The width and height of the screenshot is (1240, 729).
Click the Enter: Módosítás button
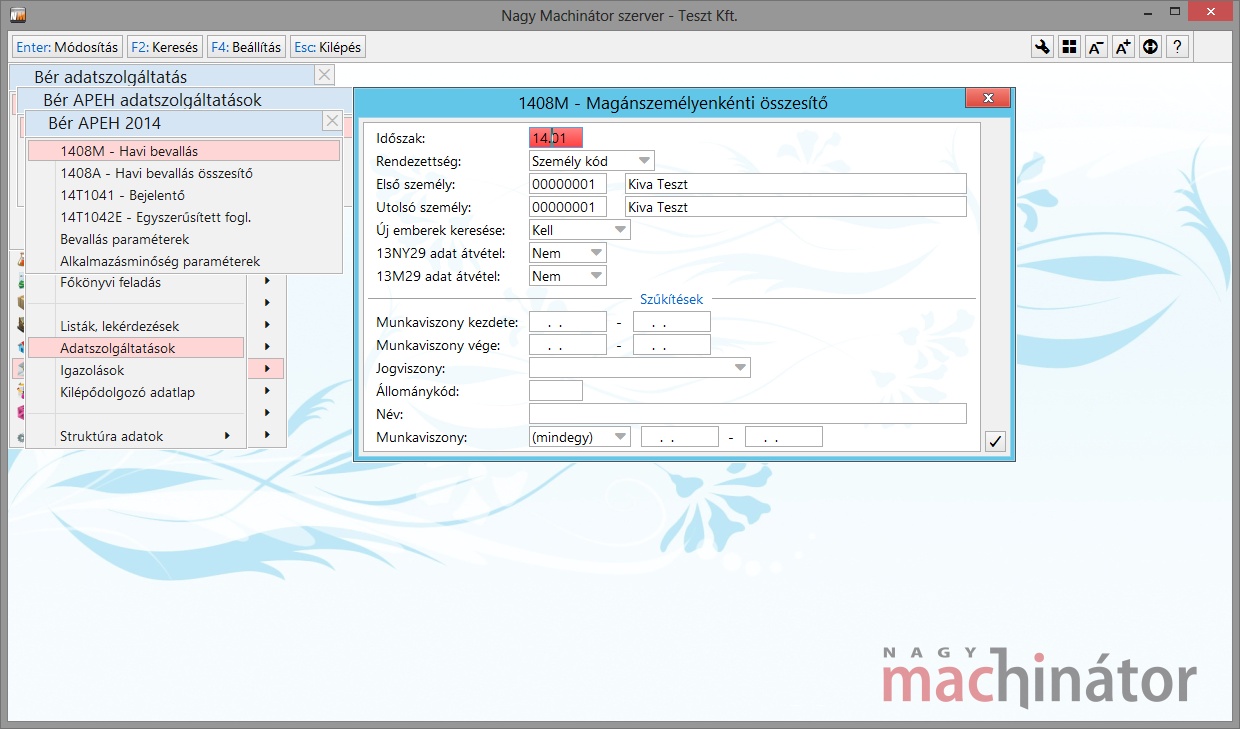(x=67, y=47)
